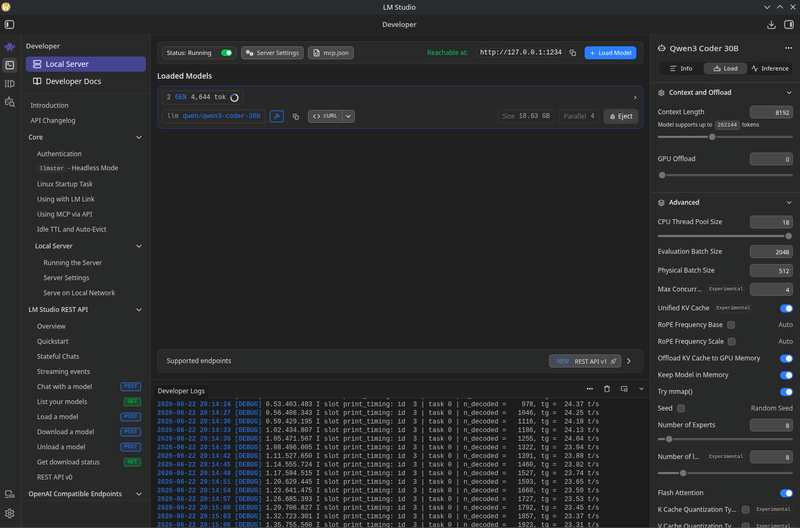Image resolution: width=800 pixels, height=528 pixels.
Task: Collapse the Local Server docs subsection
Action: coord(139,246)
